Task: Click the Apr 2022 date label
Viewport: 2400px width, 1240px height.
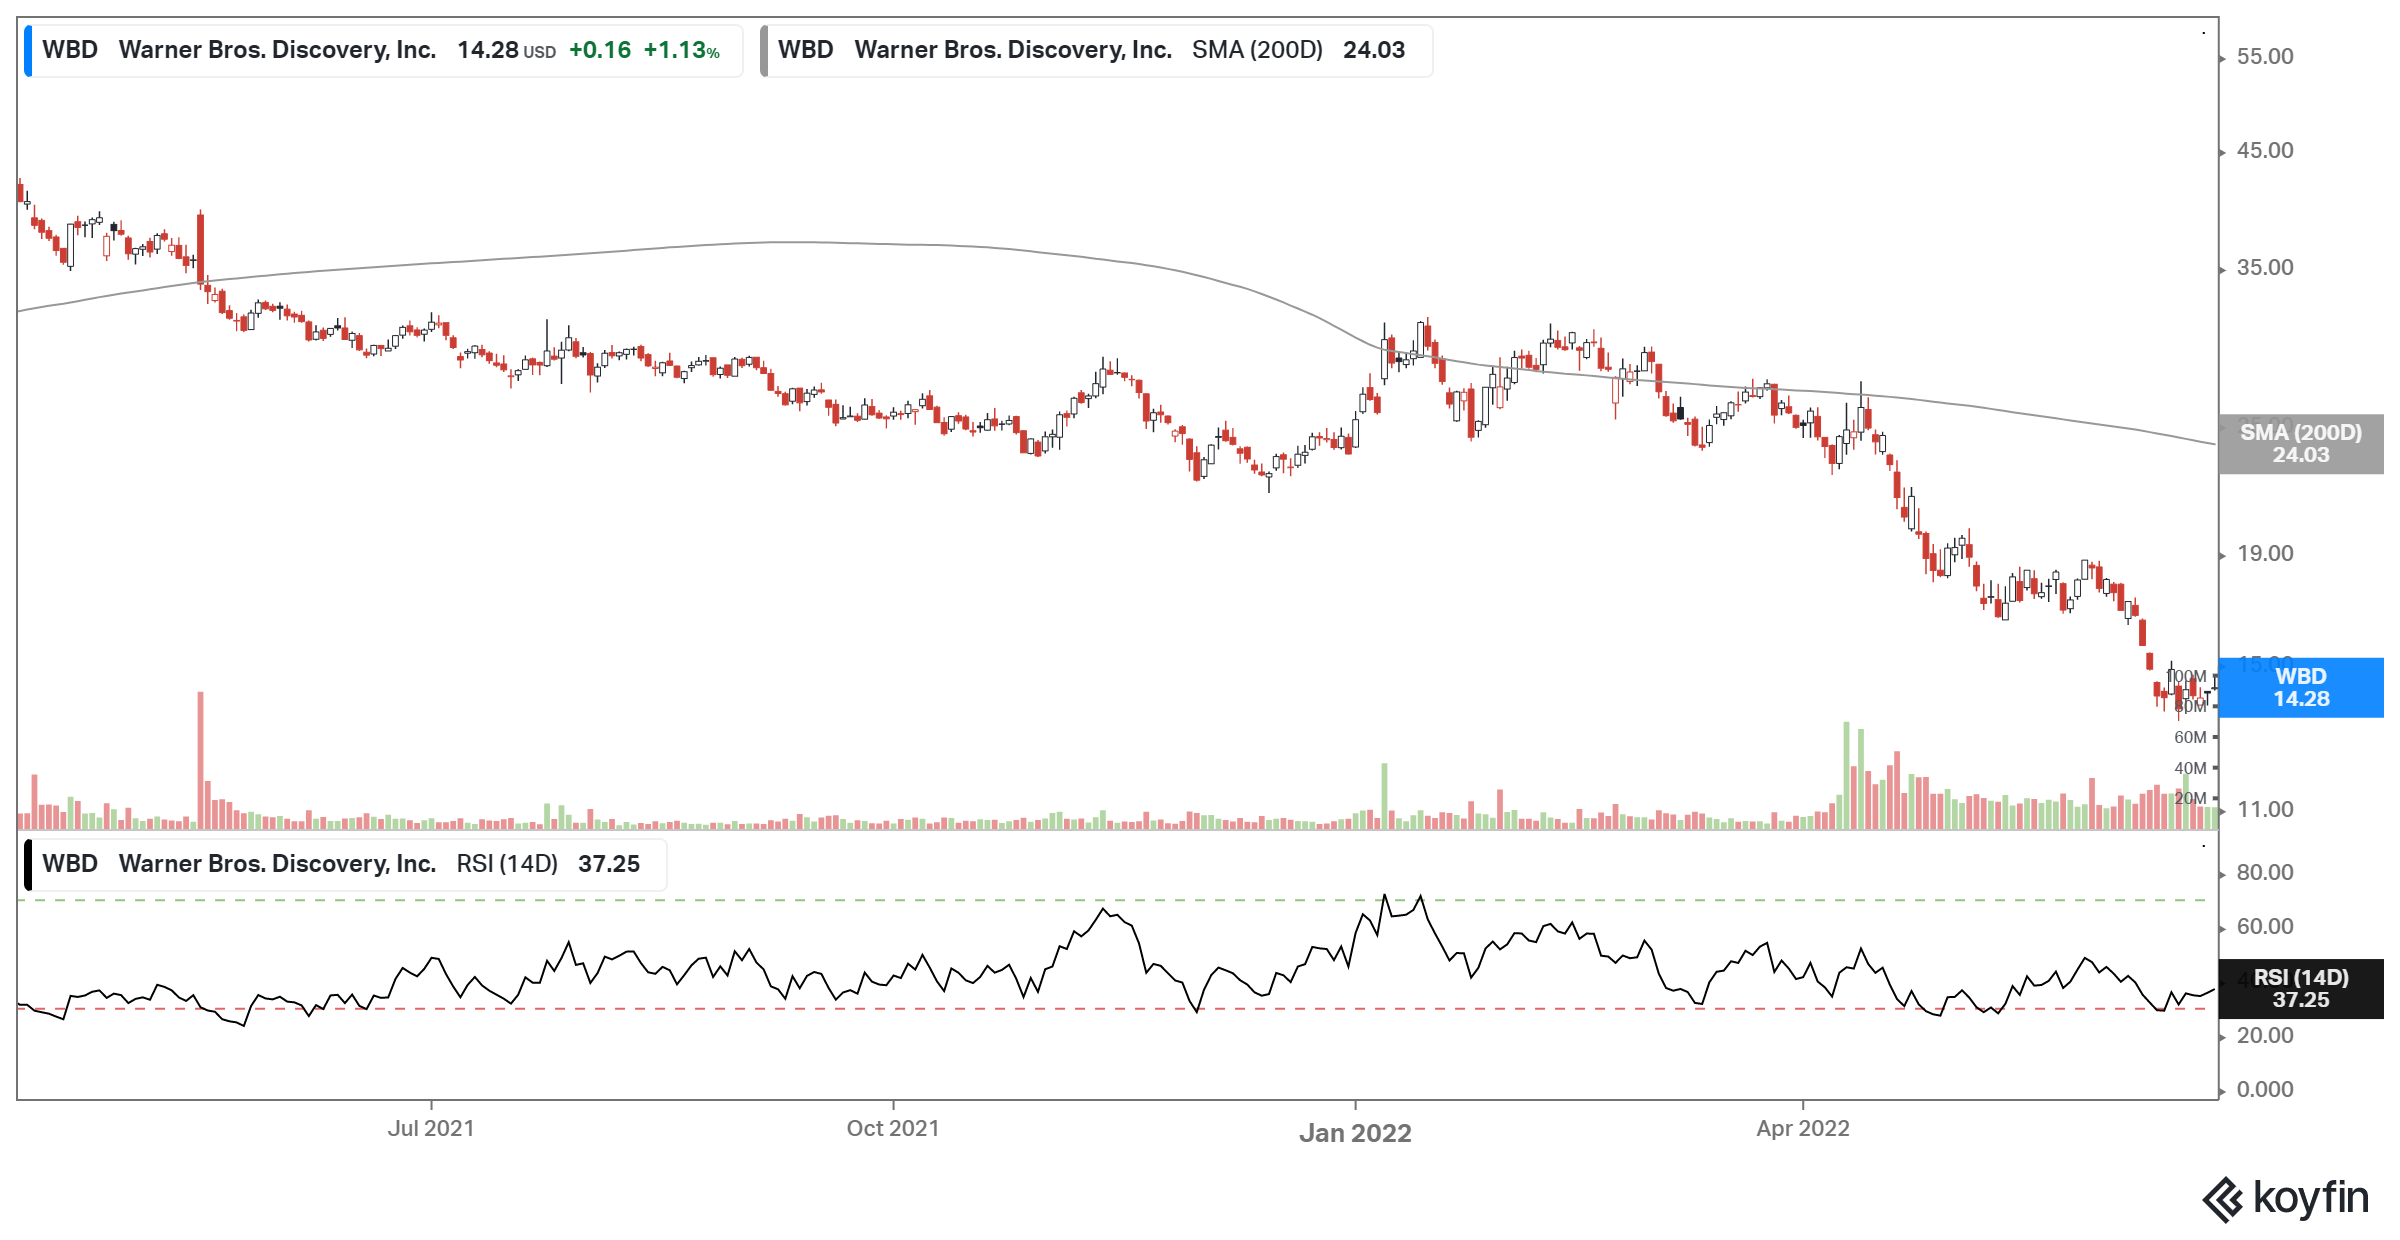Action: coord(1803,1129)
